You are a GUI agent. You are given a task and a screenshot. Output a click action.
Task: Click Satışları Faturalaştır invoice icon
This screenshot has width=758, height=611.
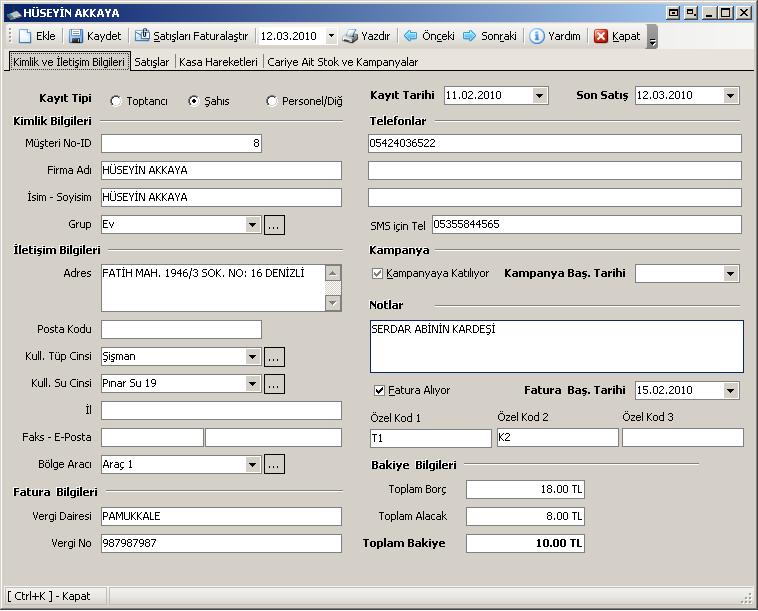(x=142, y=36)
